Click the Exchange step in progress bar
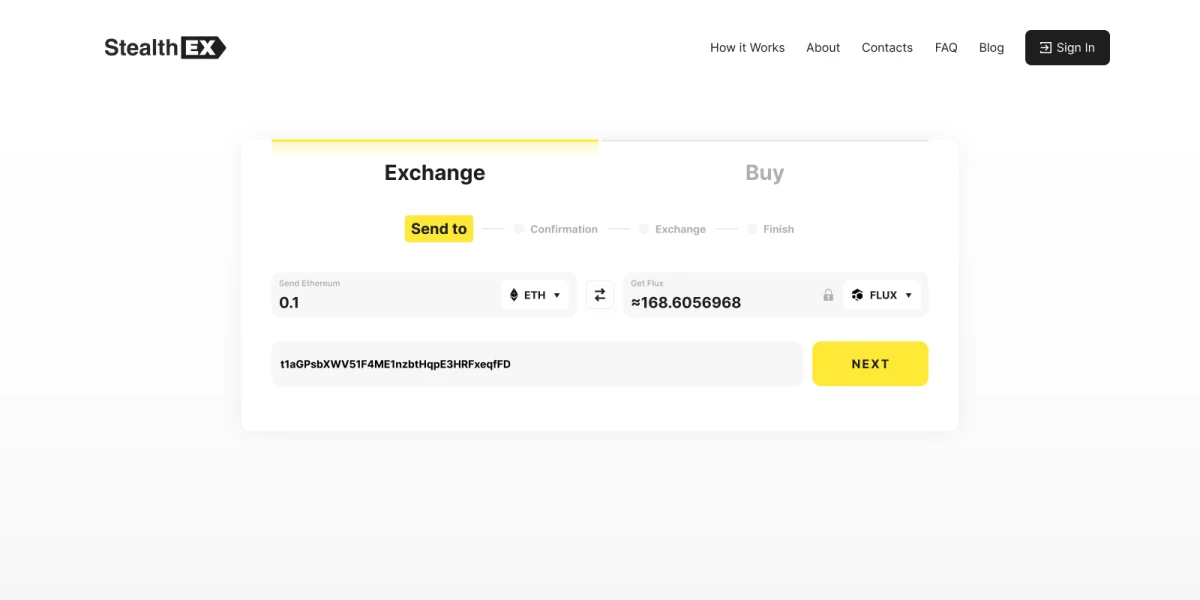The height and width of the screenshot is (600, 1200). pos(680,229)
